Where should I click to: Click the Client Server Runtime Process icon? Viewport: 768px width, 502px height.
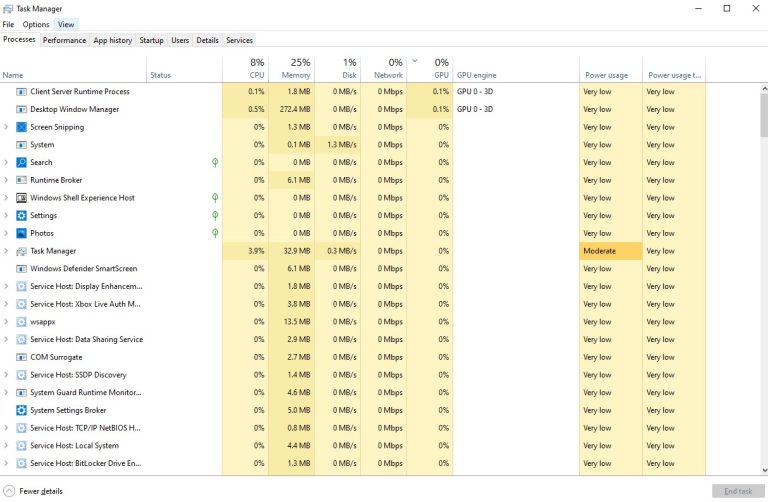21,92
